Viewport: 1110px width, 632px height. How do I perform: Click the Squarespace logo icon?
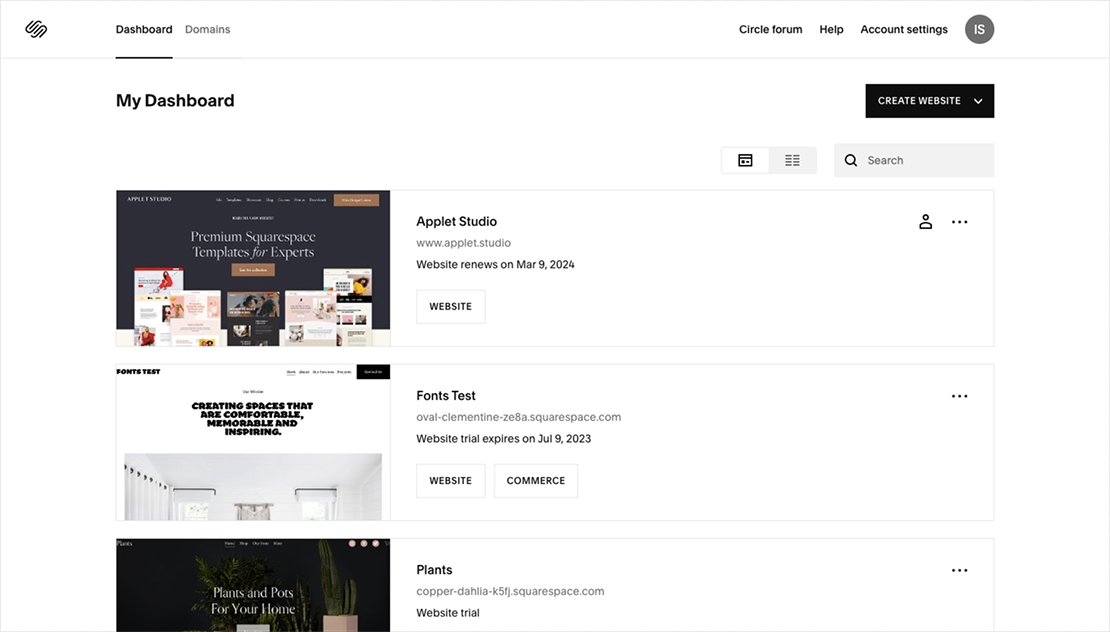coord(36,28)
